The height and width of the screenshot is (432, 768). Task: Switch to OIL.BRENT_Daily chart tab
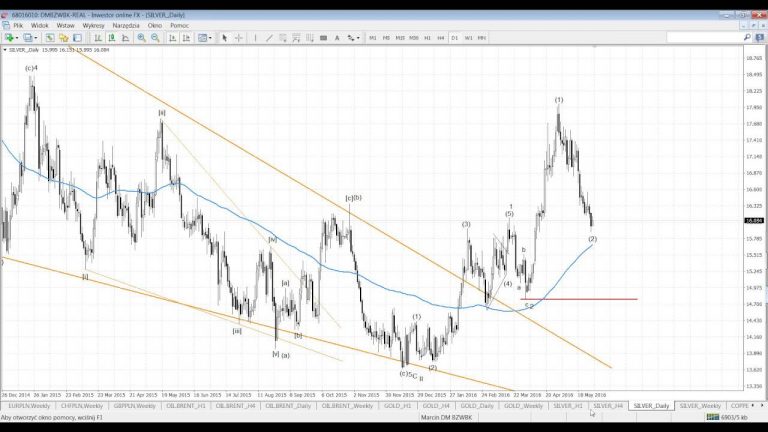click(x=288, y=406)
